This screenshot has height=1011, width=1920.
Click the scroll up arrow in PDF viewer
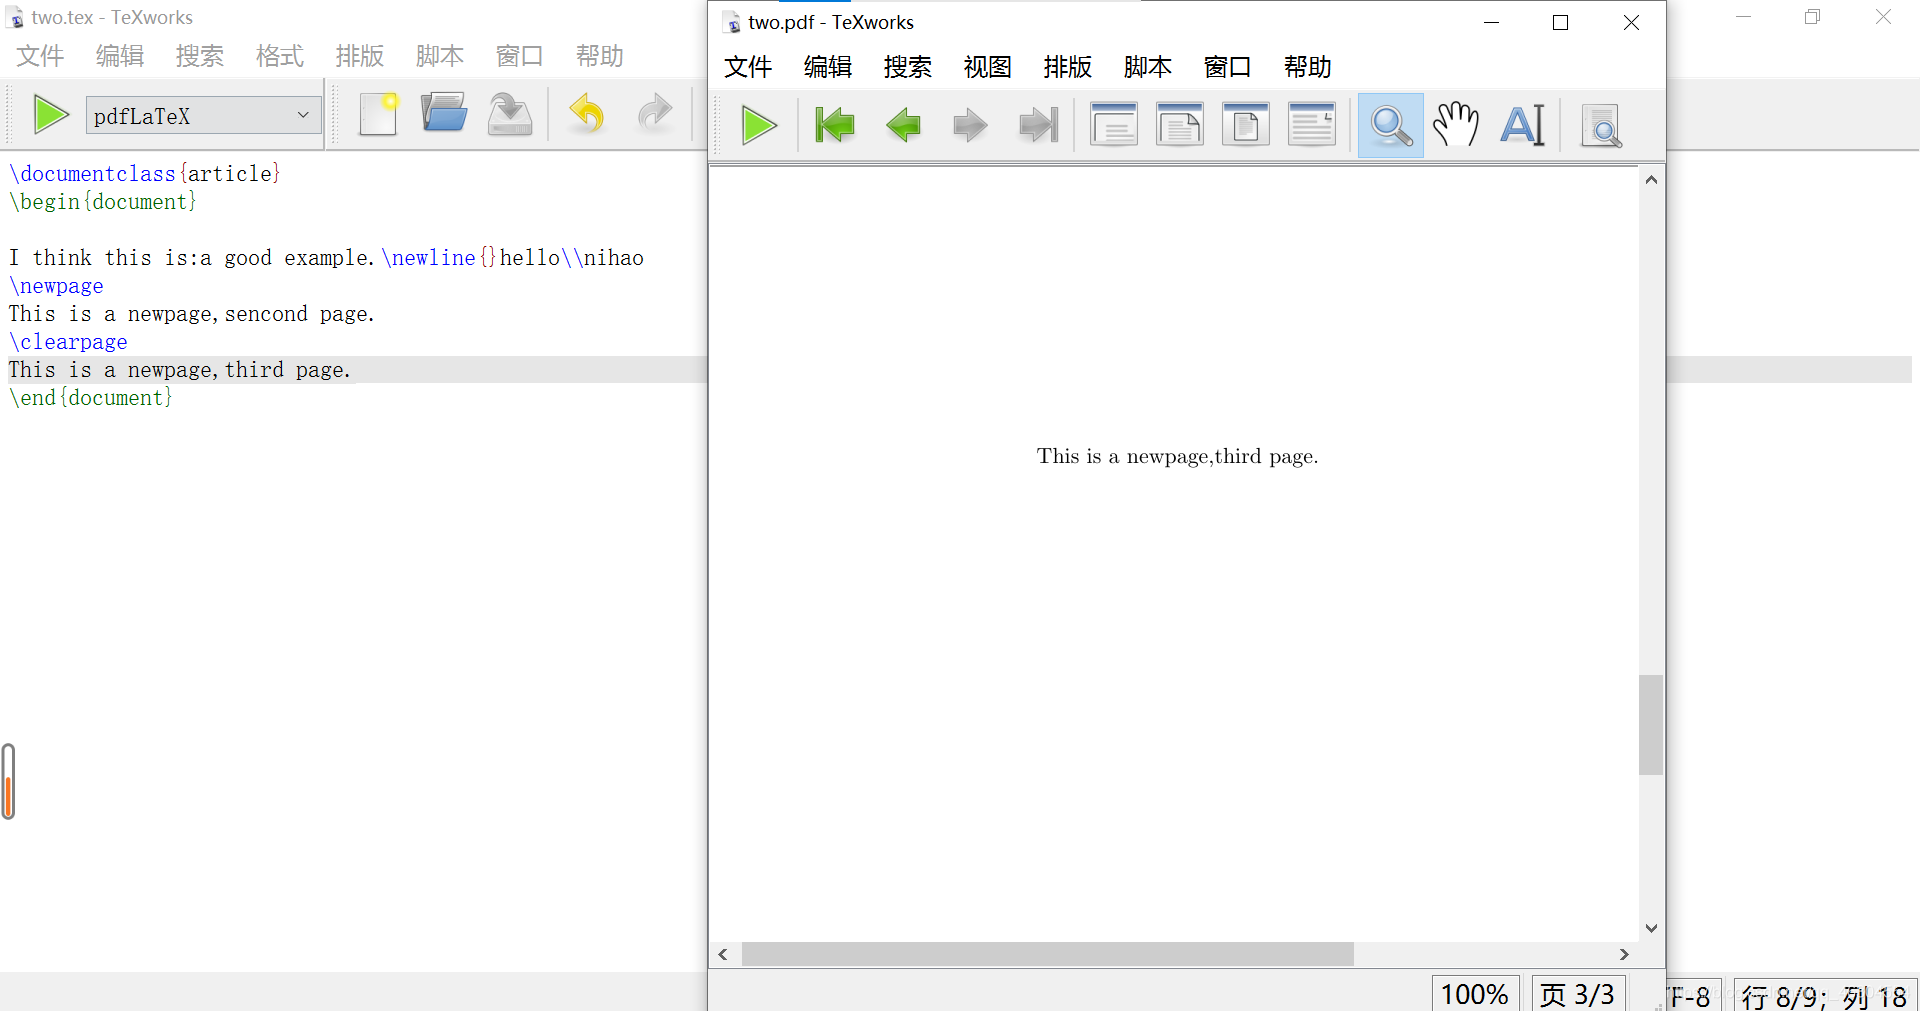pos(1651,180)
